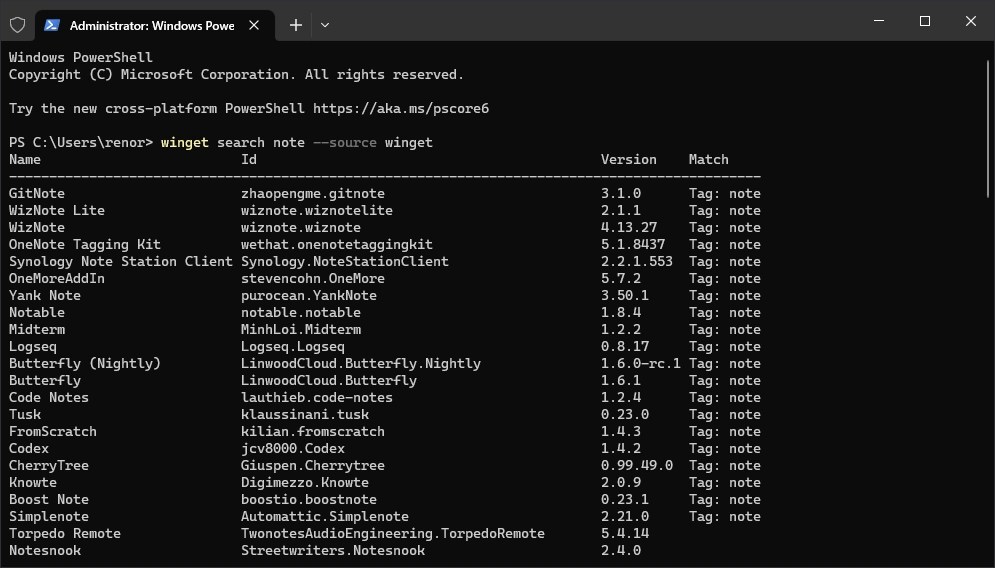Click 'Synology Note Station Client' name
The width and height of the screenshot is (995, 568).
121,261
